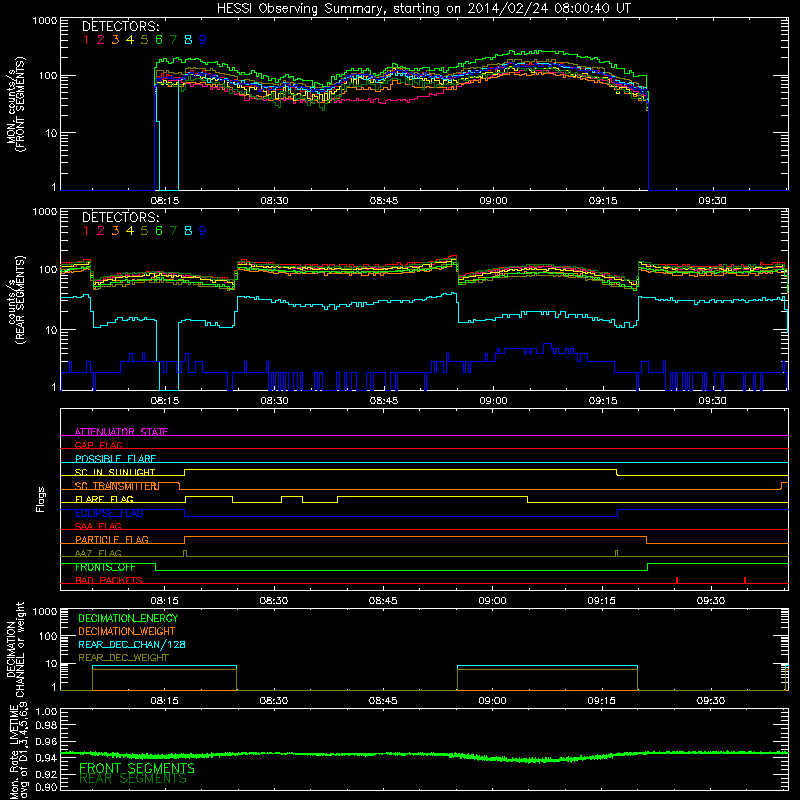800x800 pixels.
Task: Click the DETECTORS: legend heading in the rear segments plot
Action: click(121, 217)
